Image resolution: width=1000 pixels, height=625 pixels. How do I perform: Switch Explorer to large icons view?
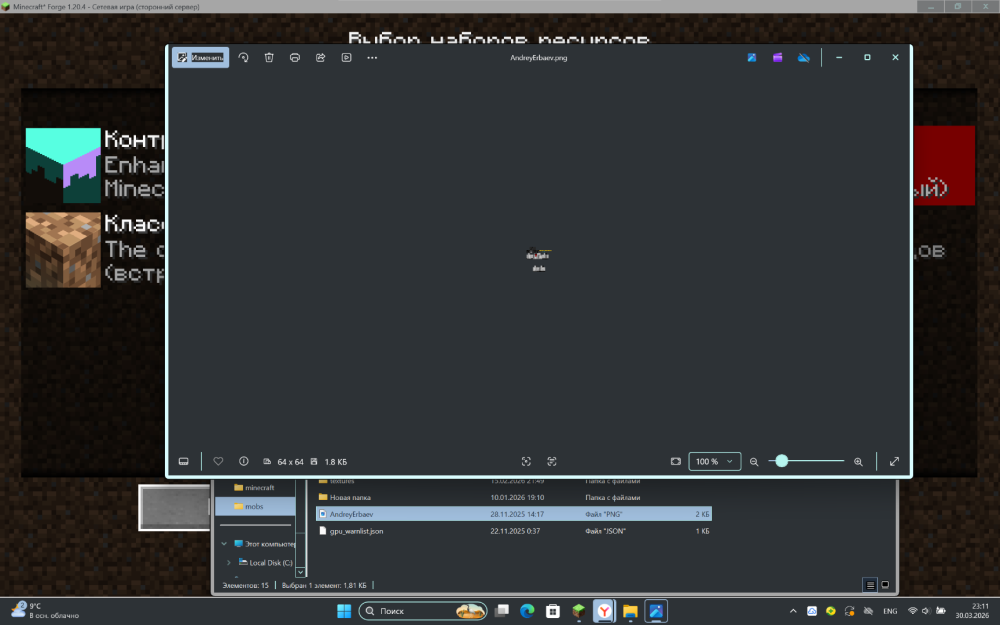pos(885,585)
